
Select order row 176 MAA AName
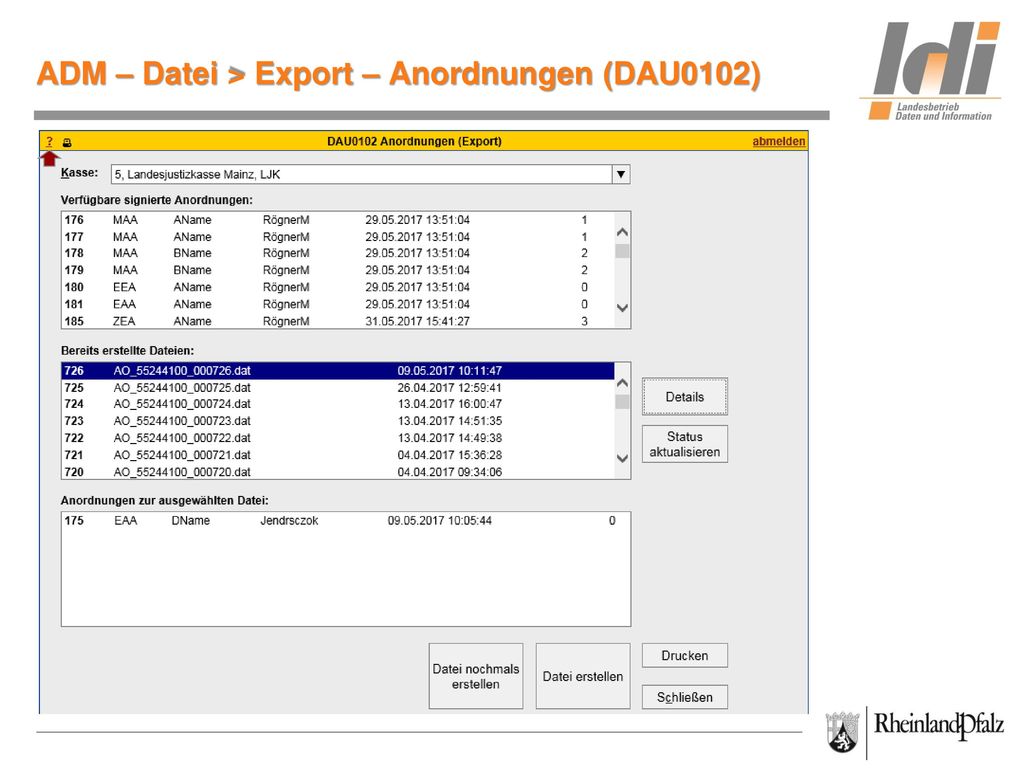338,220
